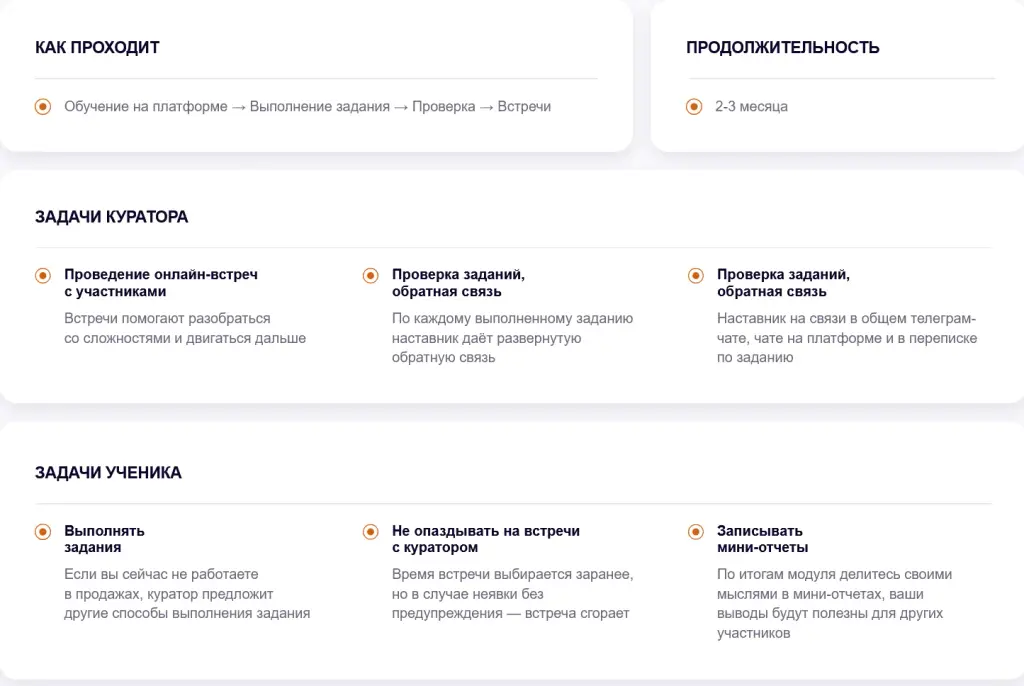Click the bullet beside "Проведение онлайн-встреч с участниками"
The width and height of the screenshot is (1024, 686).
[43, 275]
